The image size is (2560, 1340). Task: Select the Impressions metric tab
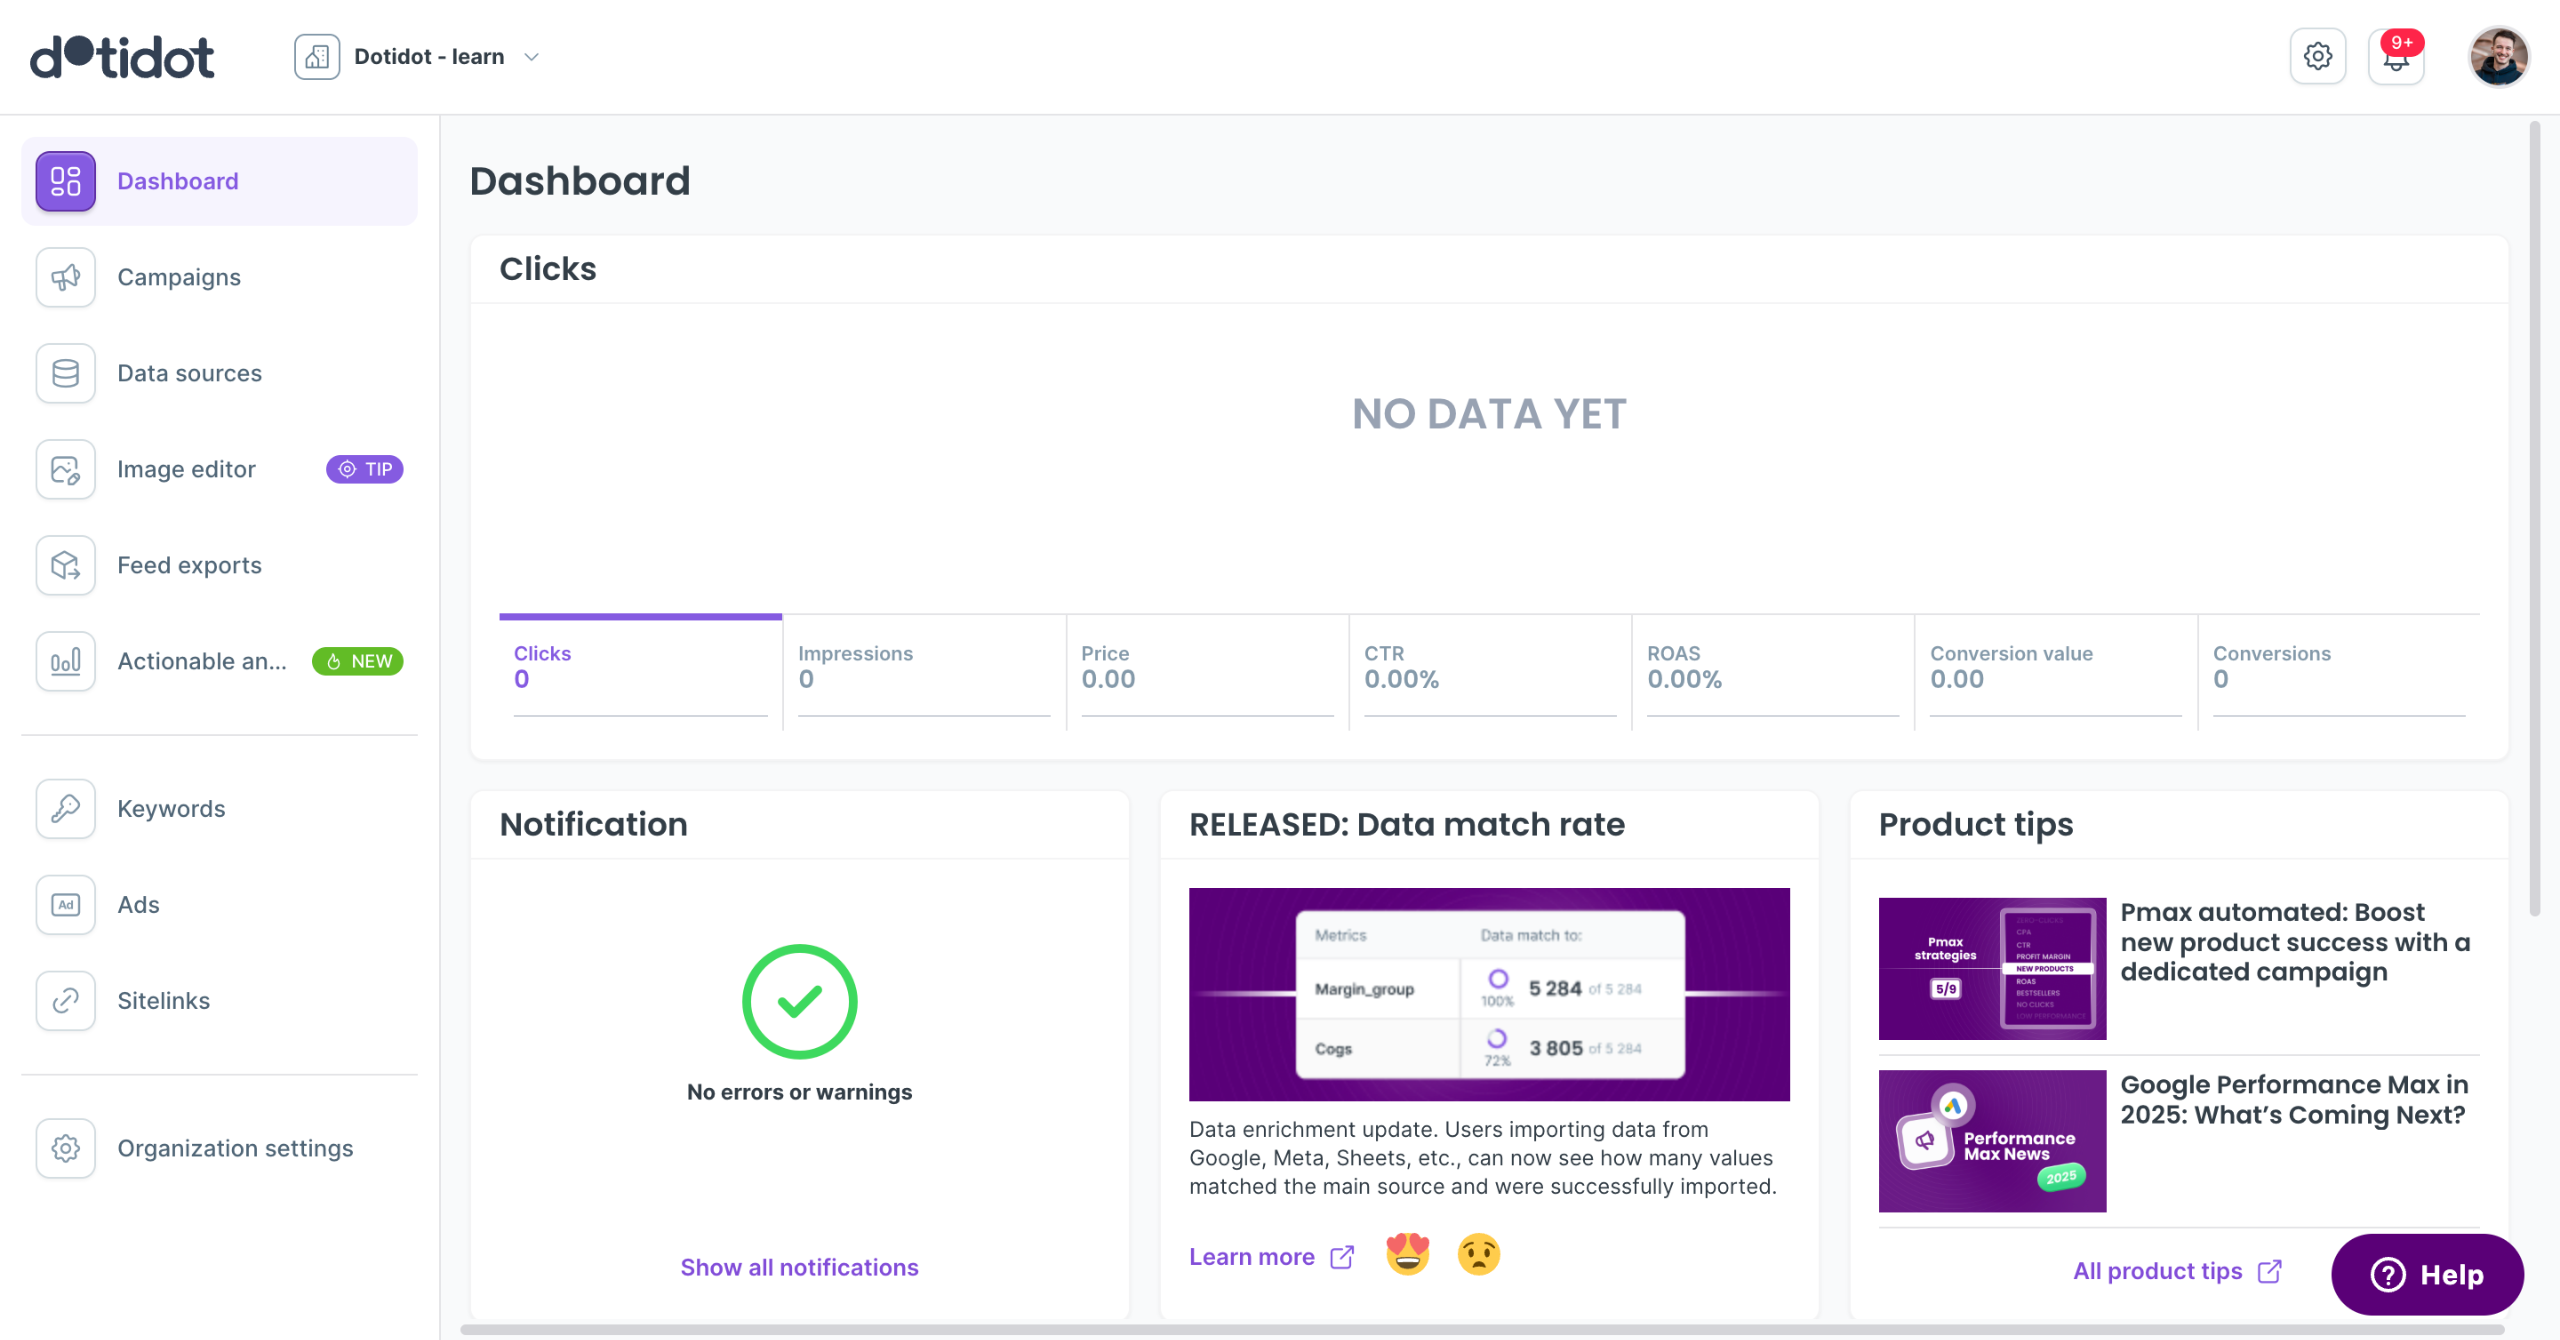tap(923, 668)
